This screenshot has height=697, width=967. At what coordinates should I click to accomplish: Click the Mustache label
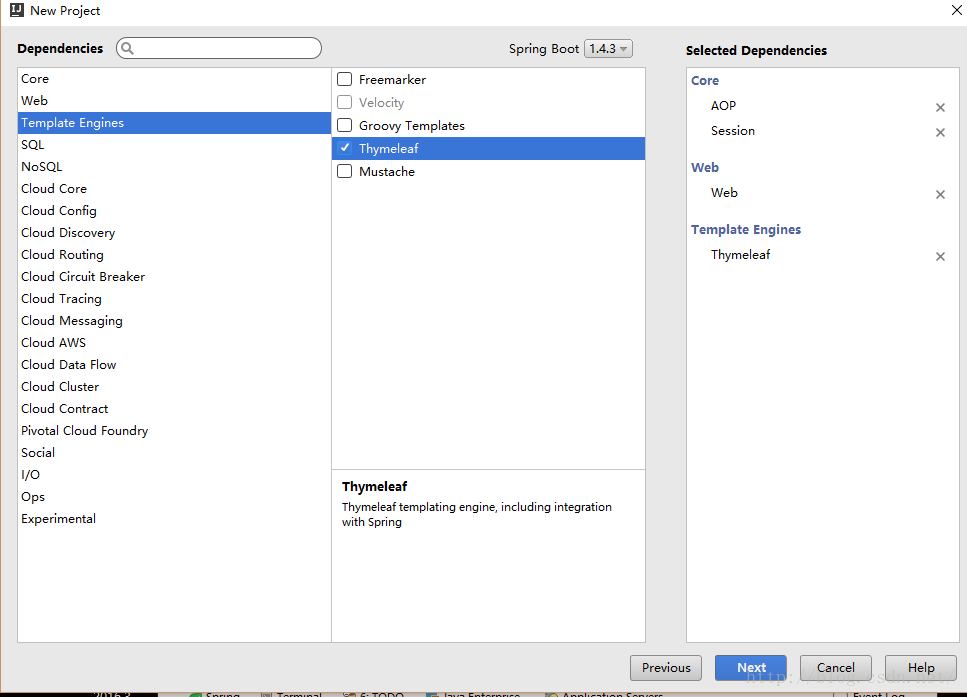click(387, 171)
